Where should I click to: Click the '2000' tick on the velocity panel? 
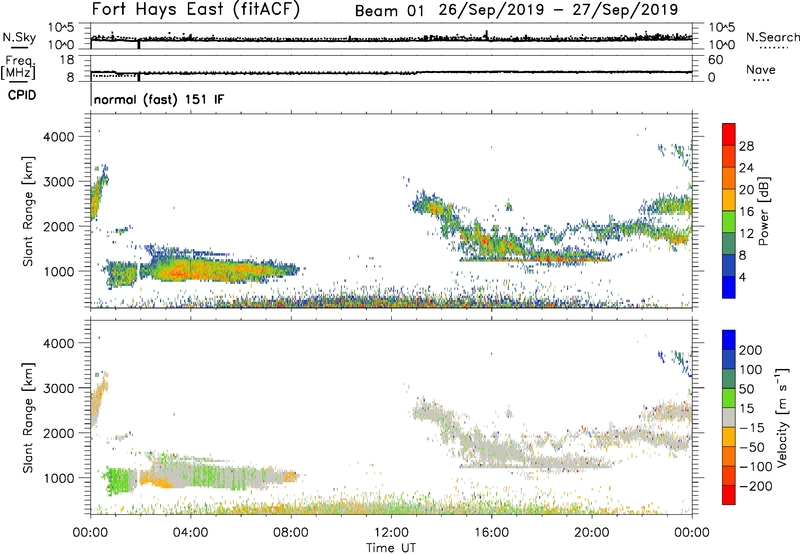[58, 433]
